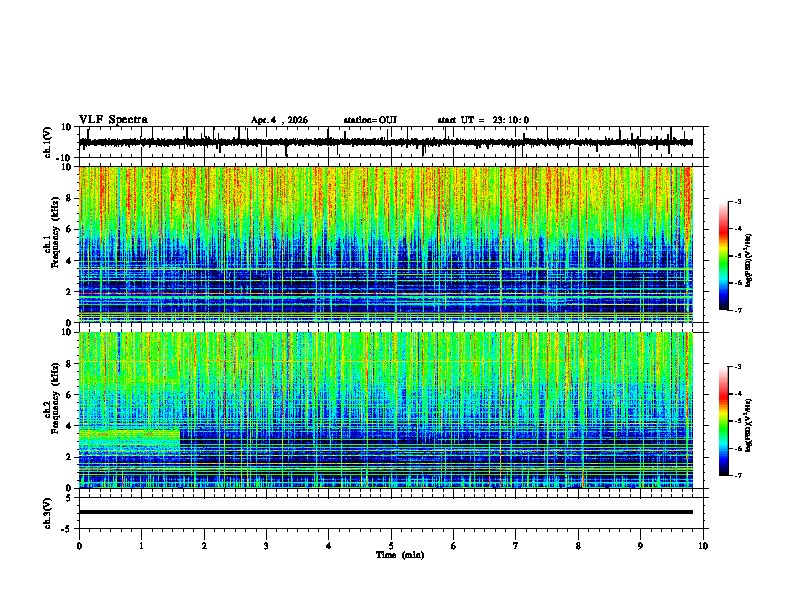Viewport: 792px width, 612px height.
Task: Click the ch.1 spectrogram color bar
Action: pyautogui.click(x=724, y=256)
